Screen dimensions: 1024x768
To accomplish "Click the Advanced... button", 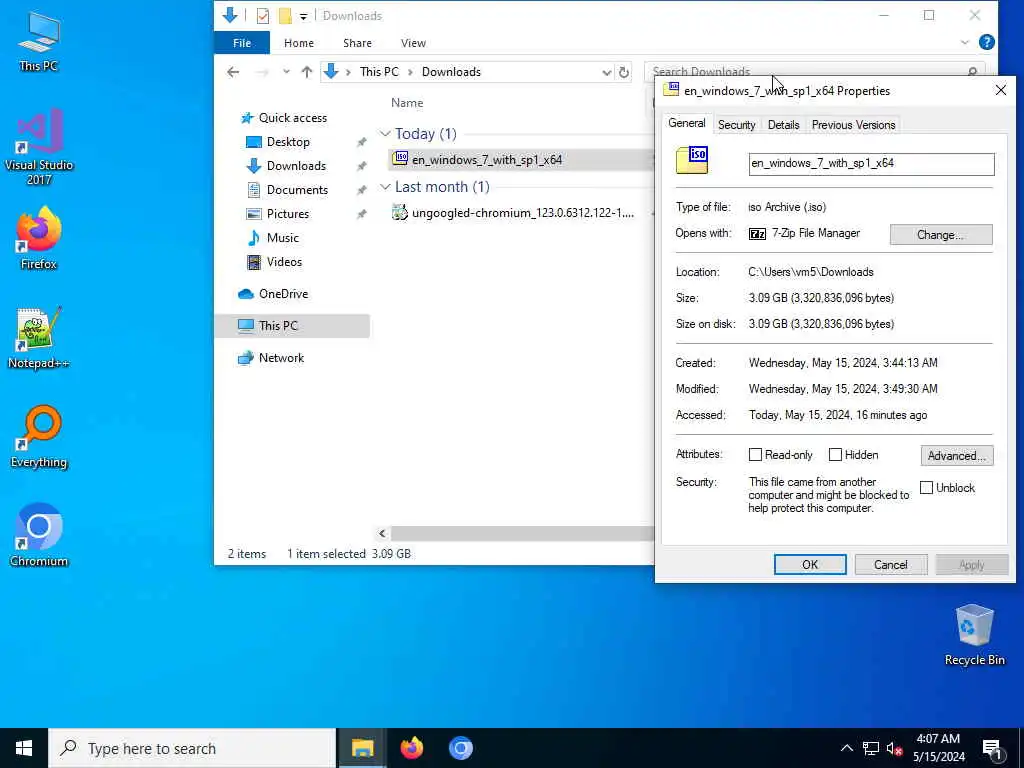I will tap(956, 455).
